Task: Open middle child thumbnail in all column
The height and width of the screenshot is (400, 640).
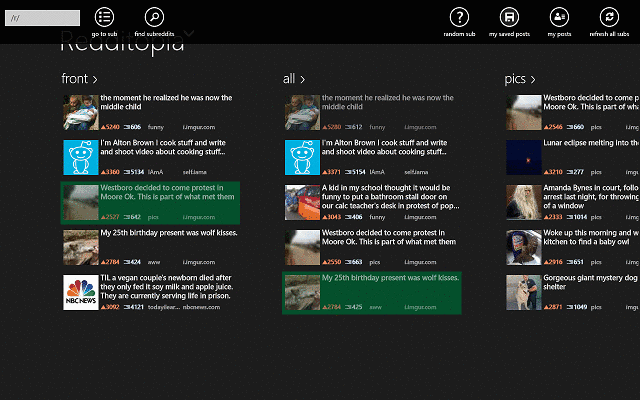Action: click(x=302, y=112)
